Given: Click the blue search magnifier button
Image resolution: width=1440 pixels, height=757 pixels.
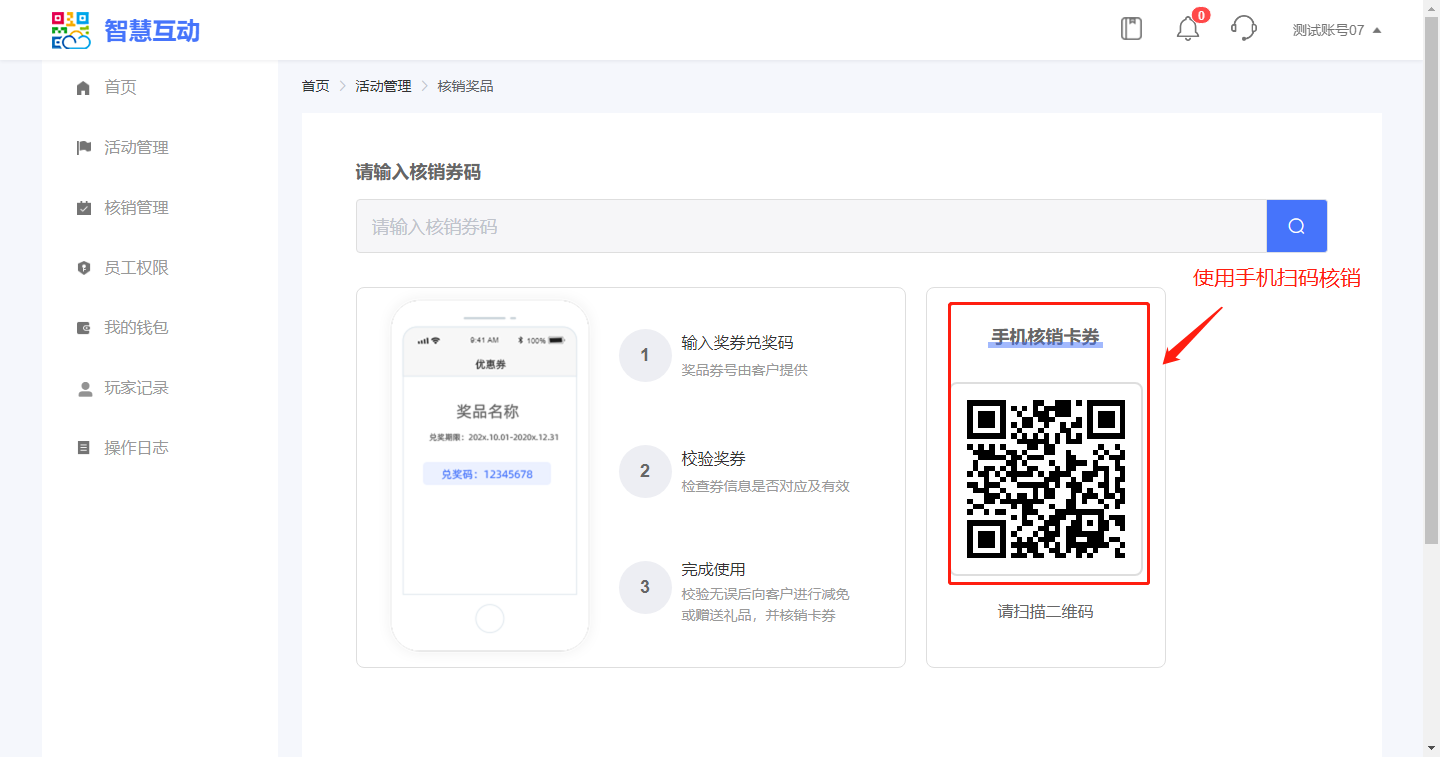Looking at the screenshot, I should [1296, 226].
